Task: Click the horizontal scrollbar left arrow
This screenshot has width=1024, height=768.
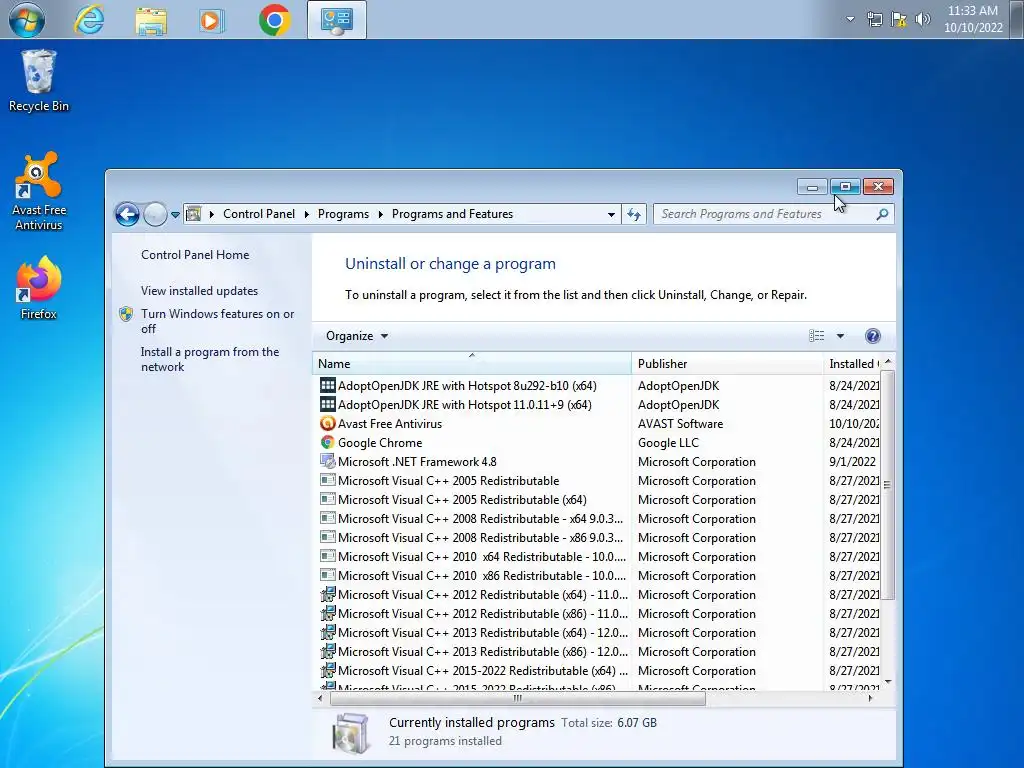Action: point(319,698)
